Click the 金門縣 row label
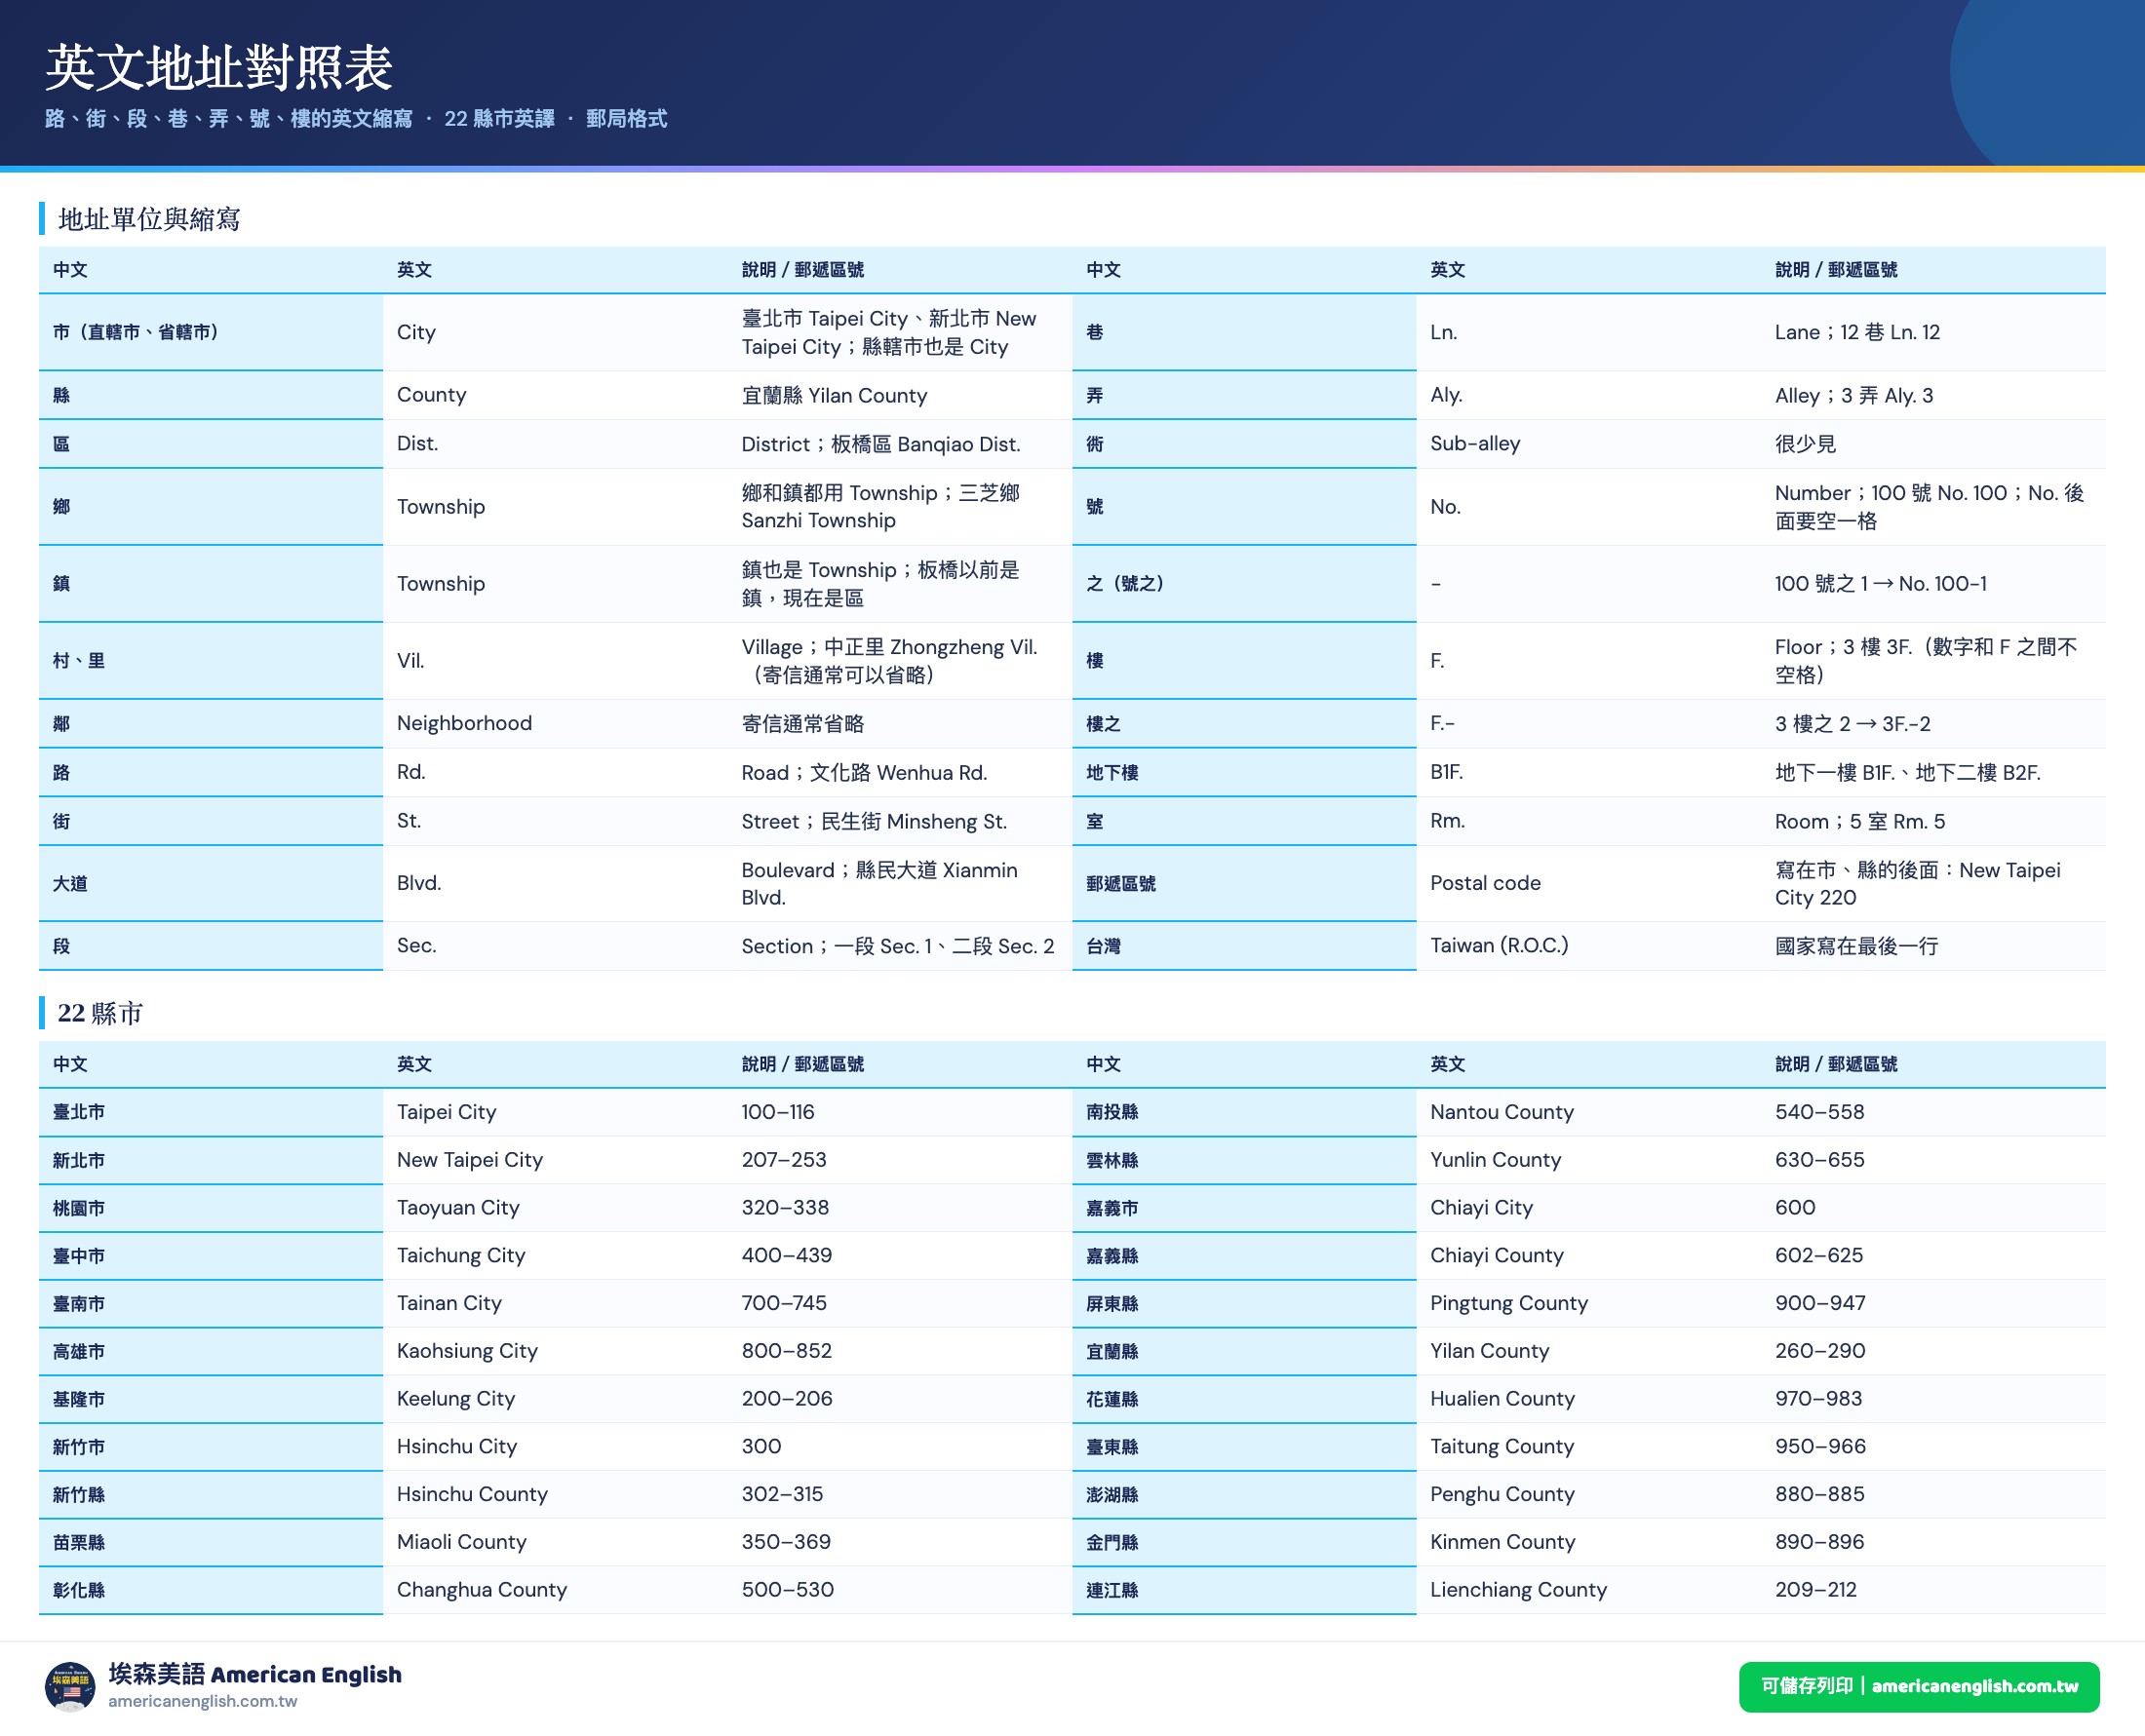 [x=1244, y=1542]
